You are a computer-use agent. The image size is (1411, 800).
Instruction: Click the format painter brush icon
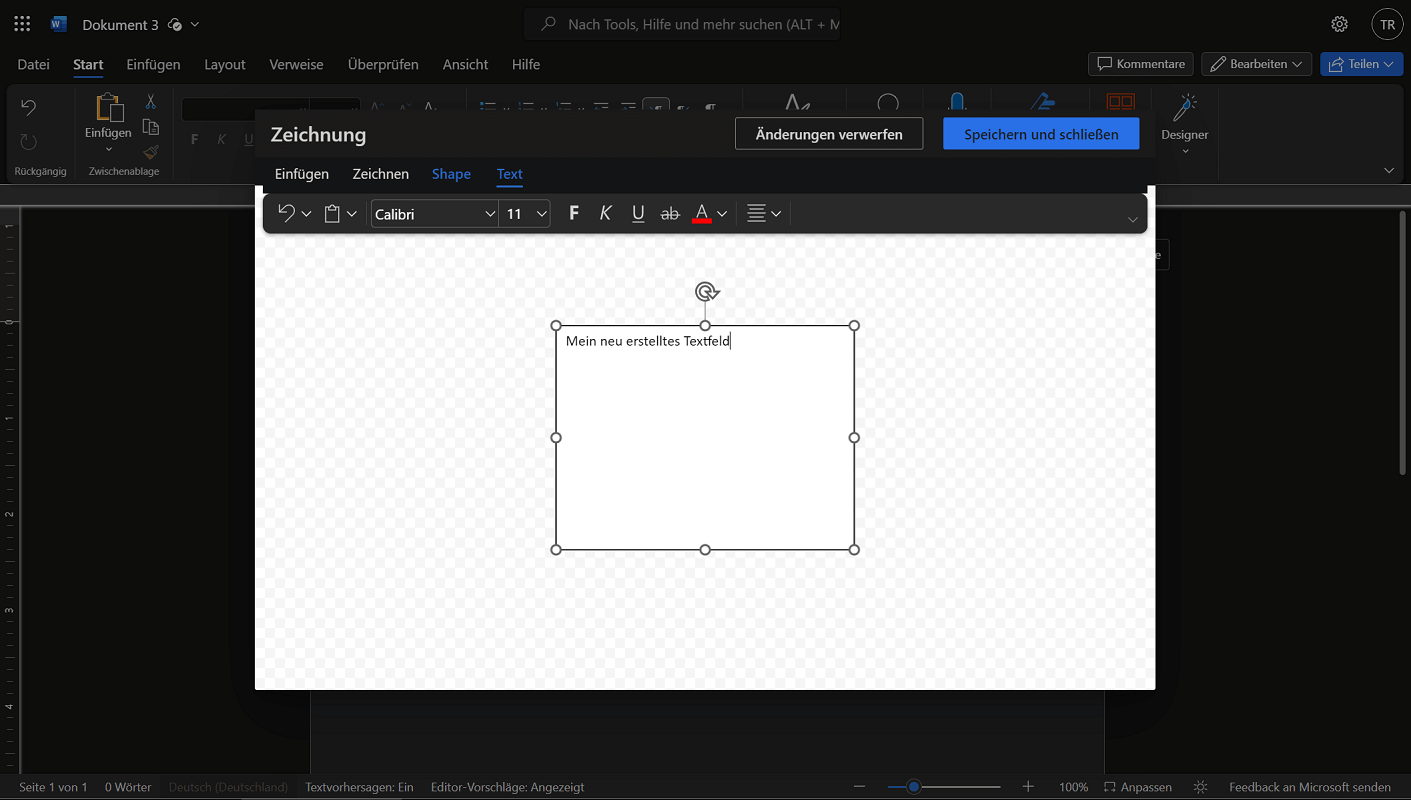coord(151,152)
